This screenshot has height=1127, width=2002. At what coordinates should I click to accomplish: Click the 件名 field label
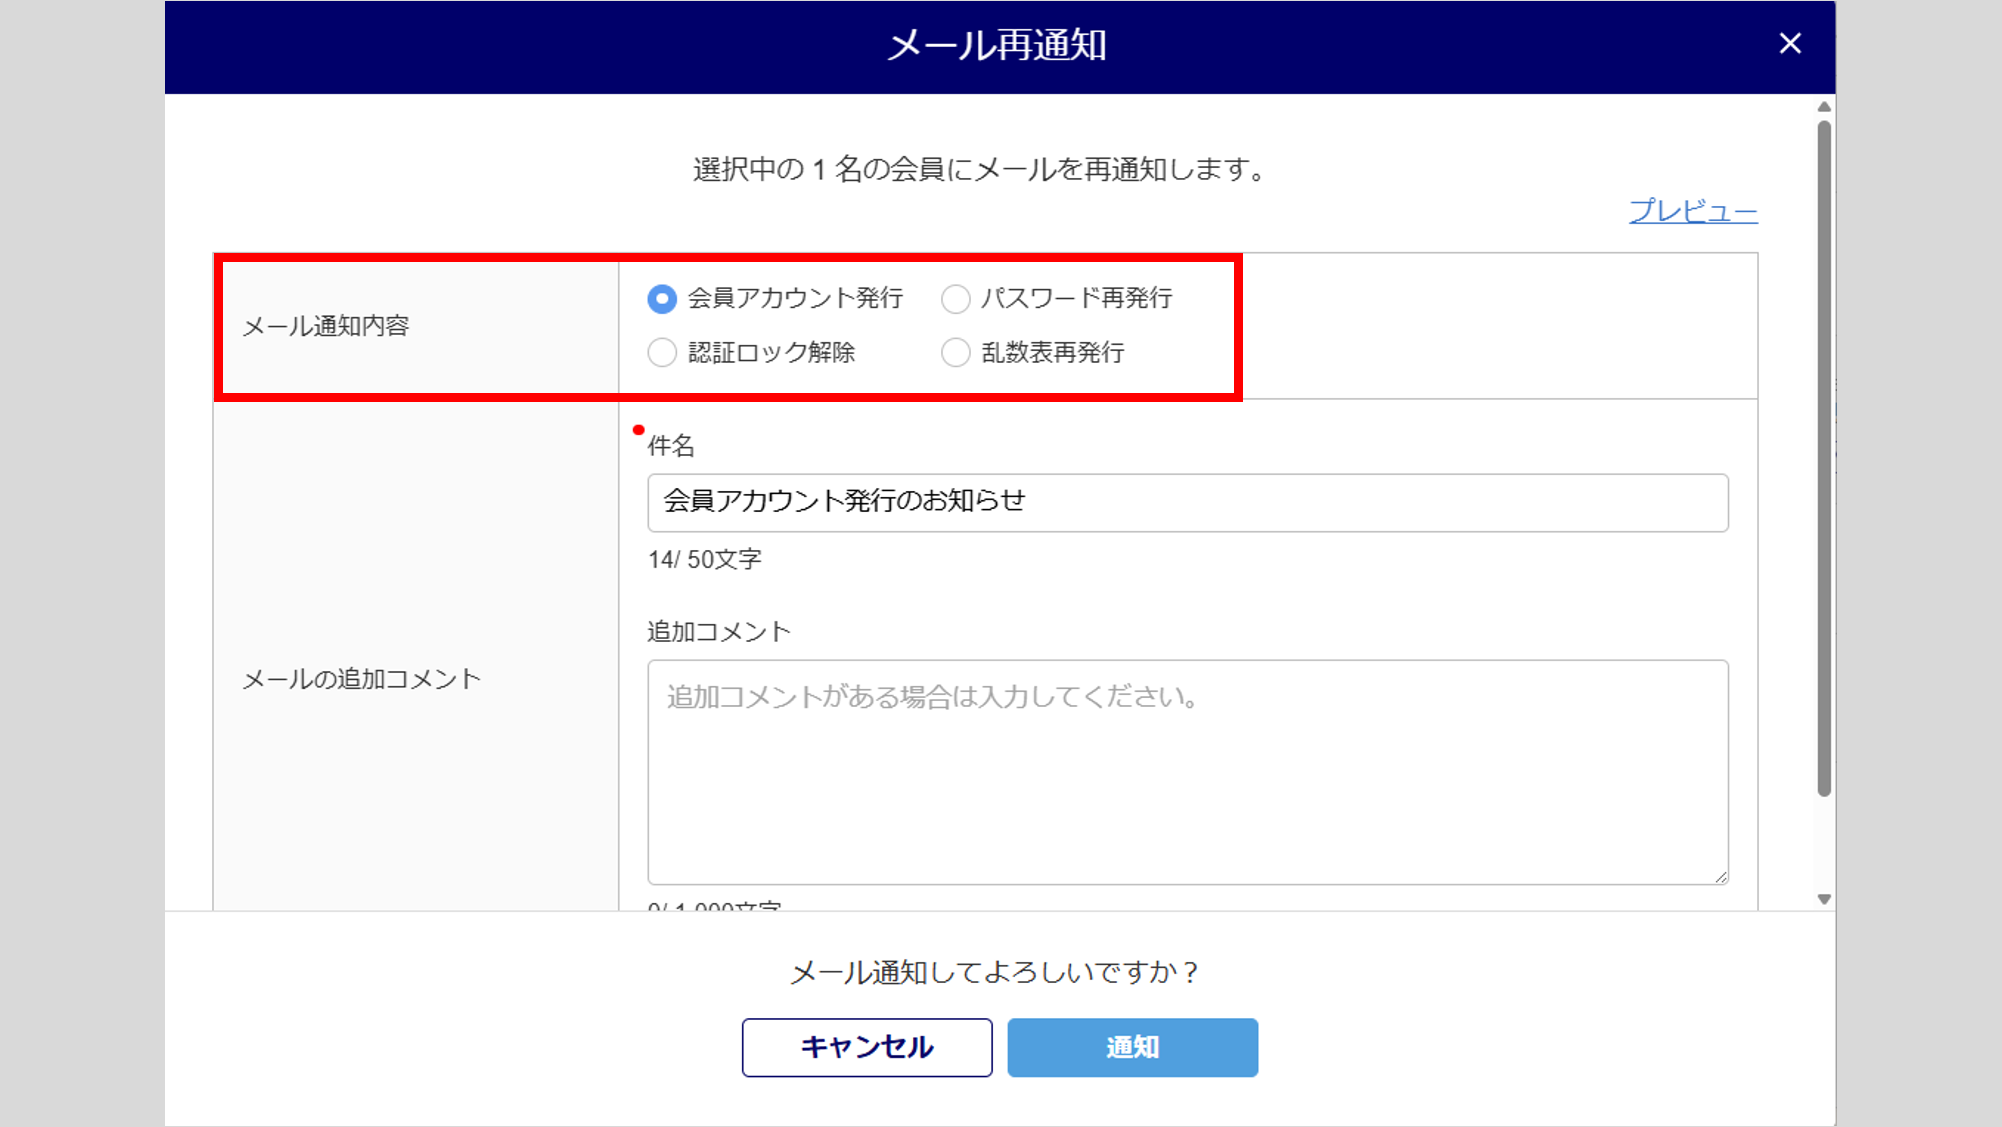(x=671, y=446)
